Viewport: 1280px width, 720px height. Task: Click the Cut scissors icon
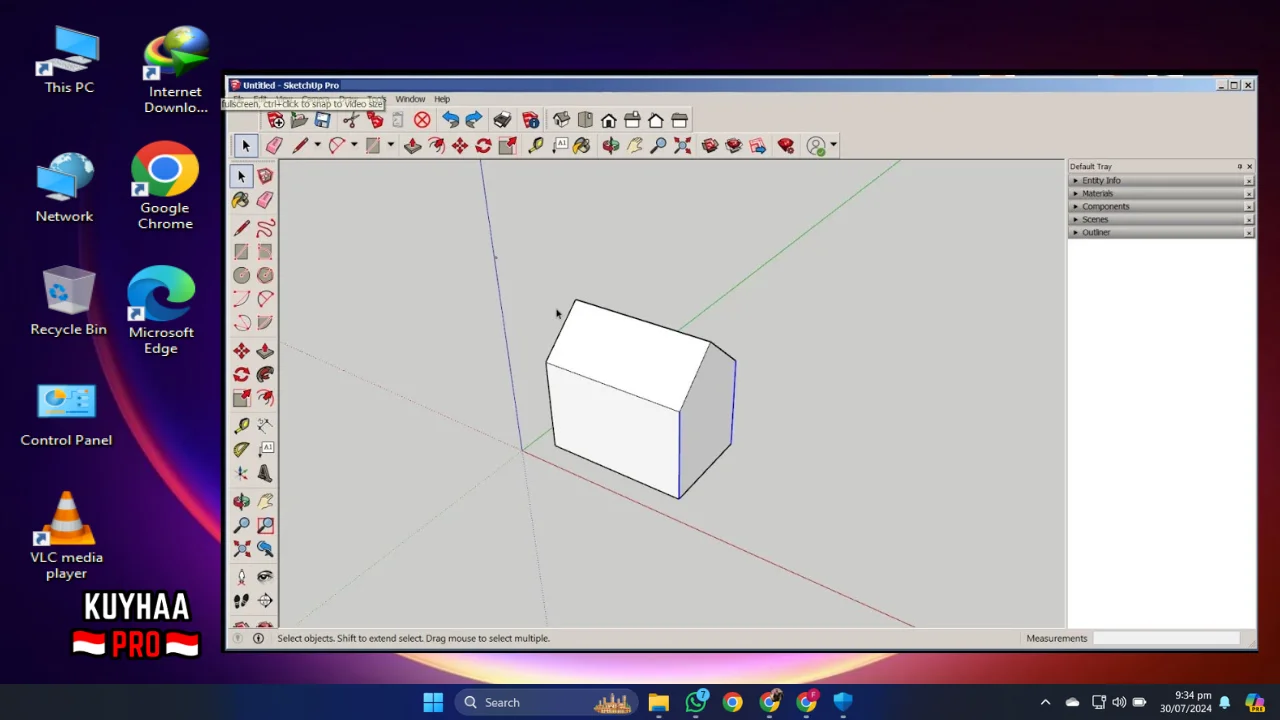click(350, 120)
